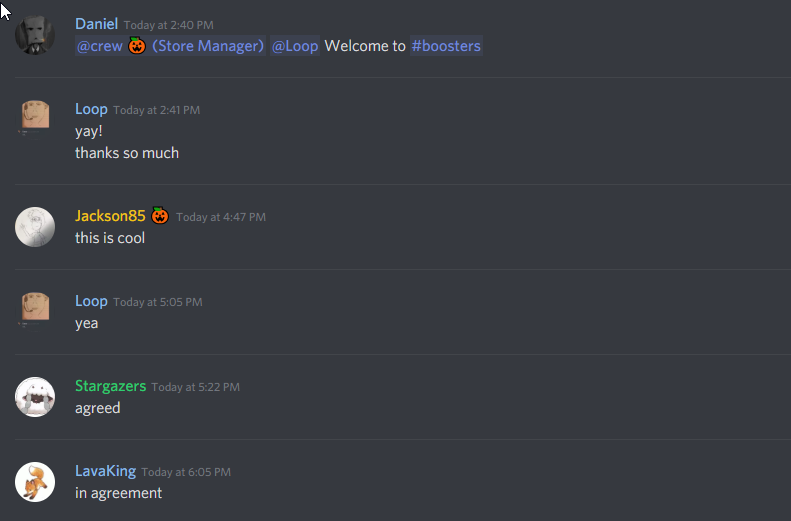791x521 pixels.
Task: Click Loop username above 'yay!'
Action: click(x=91, y=109)
